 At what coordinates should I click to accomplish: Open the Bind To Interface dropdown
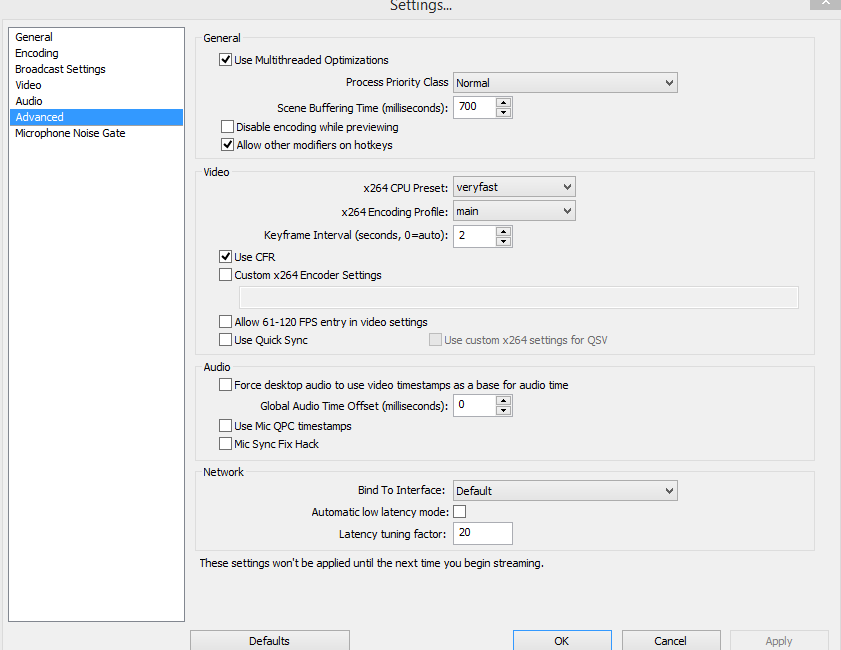pyautogui.click(x=565, y=491)
